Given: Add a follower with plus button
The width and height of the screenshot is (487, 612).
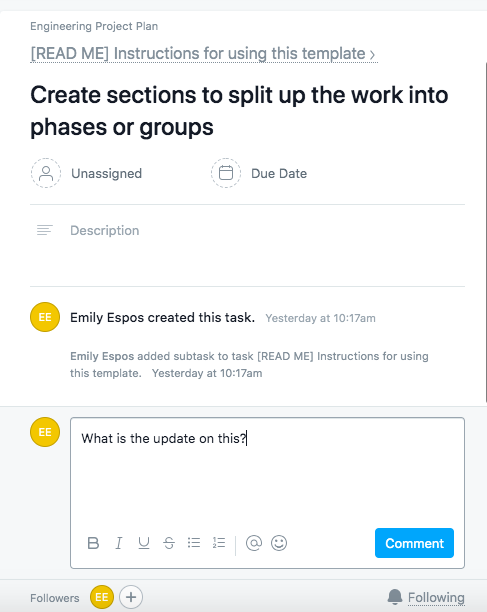Looking at the screenshot, I should (131, 597).
